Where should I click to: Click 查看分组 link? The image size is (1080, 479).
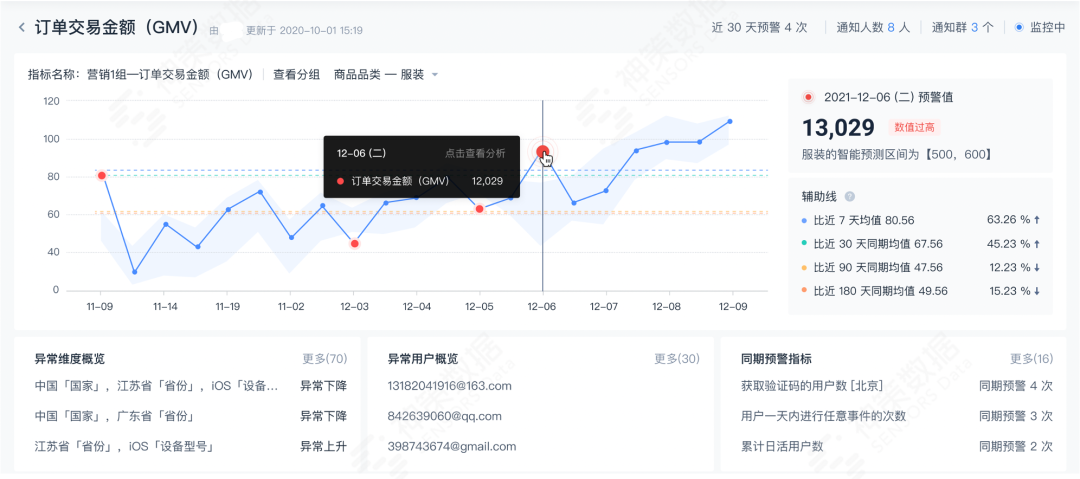[297, 74]
